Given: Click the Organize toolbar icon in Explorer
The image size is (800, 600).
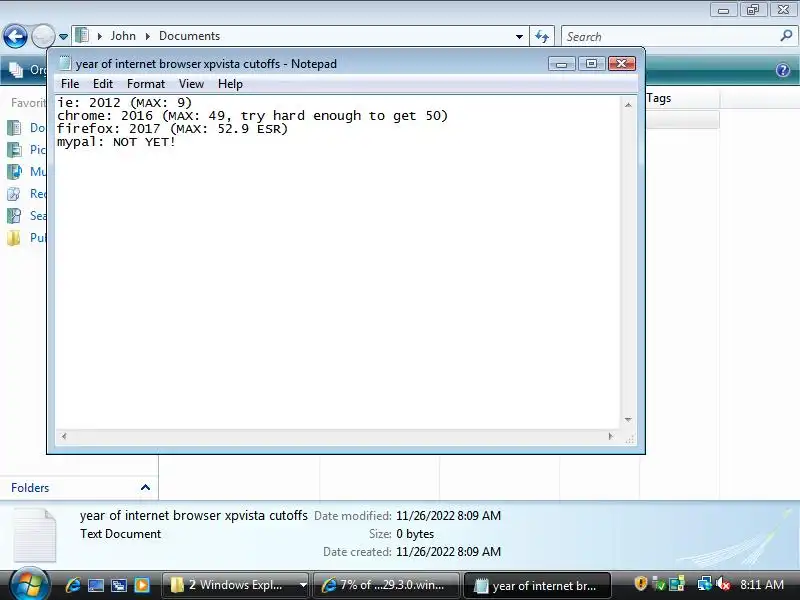Looking at the screenshot, I should click(x=16, y=70).
